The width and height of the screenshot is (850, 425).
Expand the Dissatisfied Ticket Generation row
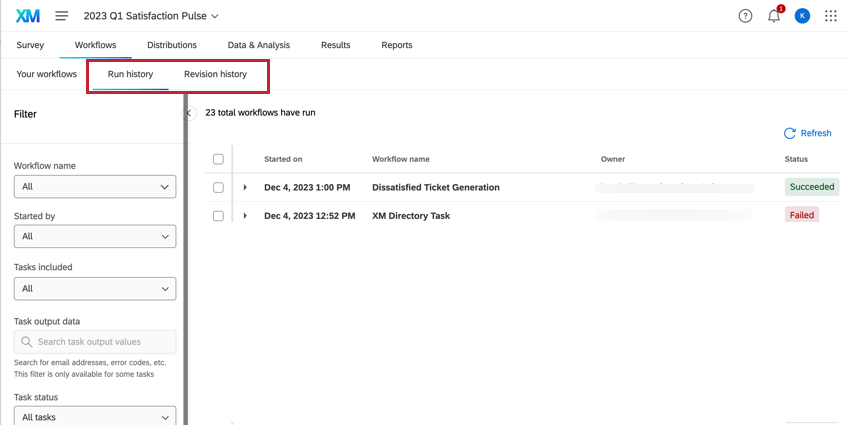click(245, 187)
